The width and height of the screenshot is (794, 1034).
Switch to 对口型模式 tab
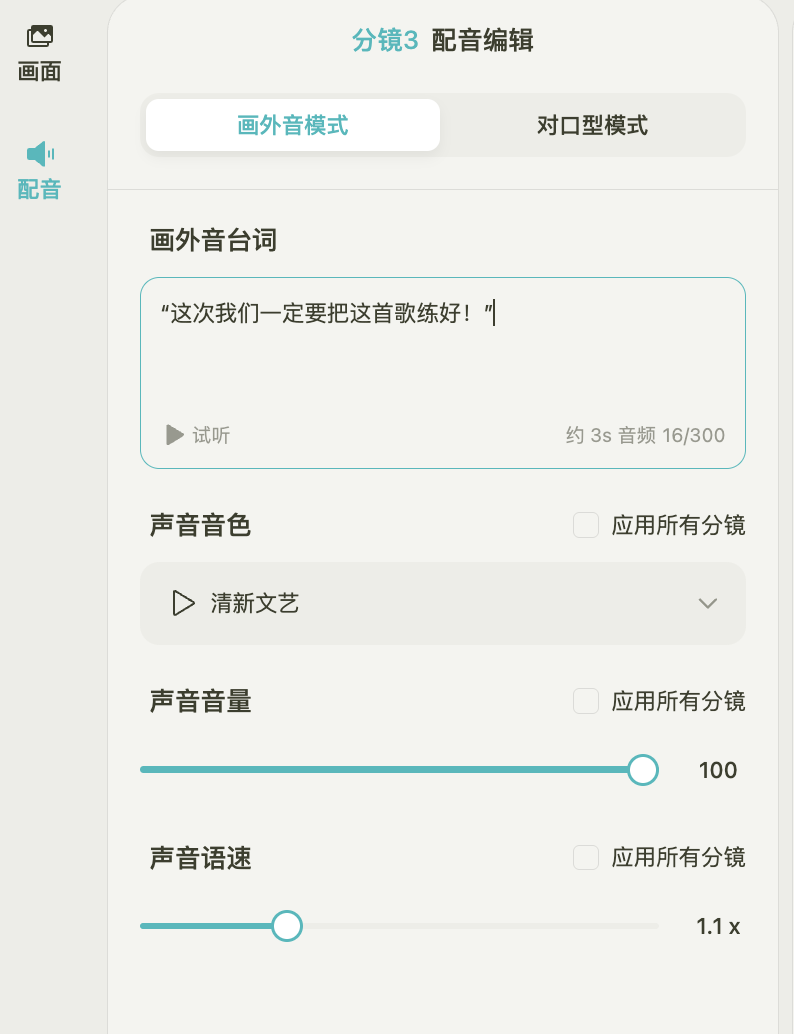(592, 125)
